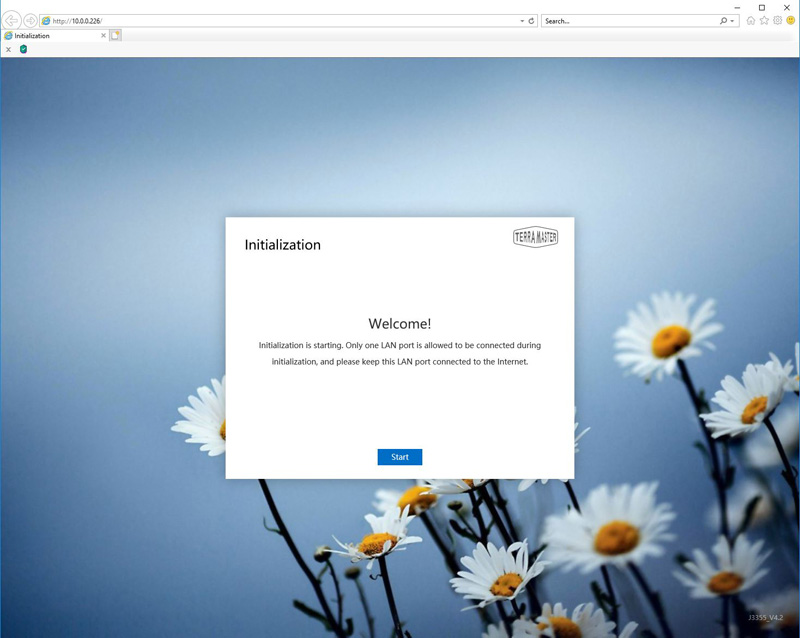Click the J3355_V4.2 version text
This screenshot has height=638, width=800.
(x=765, y=618)
